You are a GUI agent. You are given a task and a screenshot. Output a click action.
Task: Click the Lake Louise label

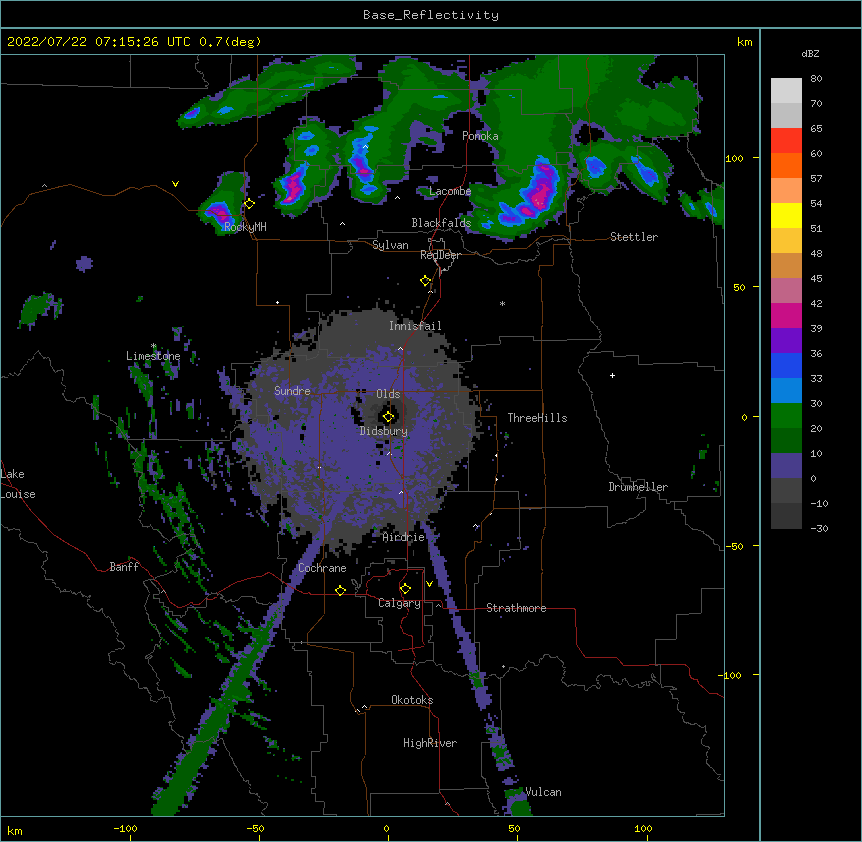18,484
